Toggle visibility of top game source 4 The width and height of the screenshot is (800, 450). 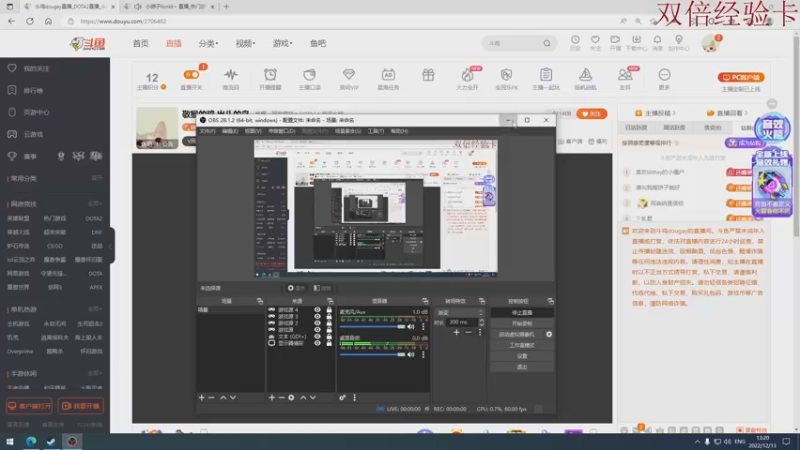coord(317,310)
